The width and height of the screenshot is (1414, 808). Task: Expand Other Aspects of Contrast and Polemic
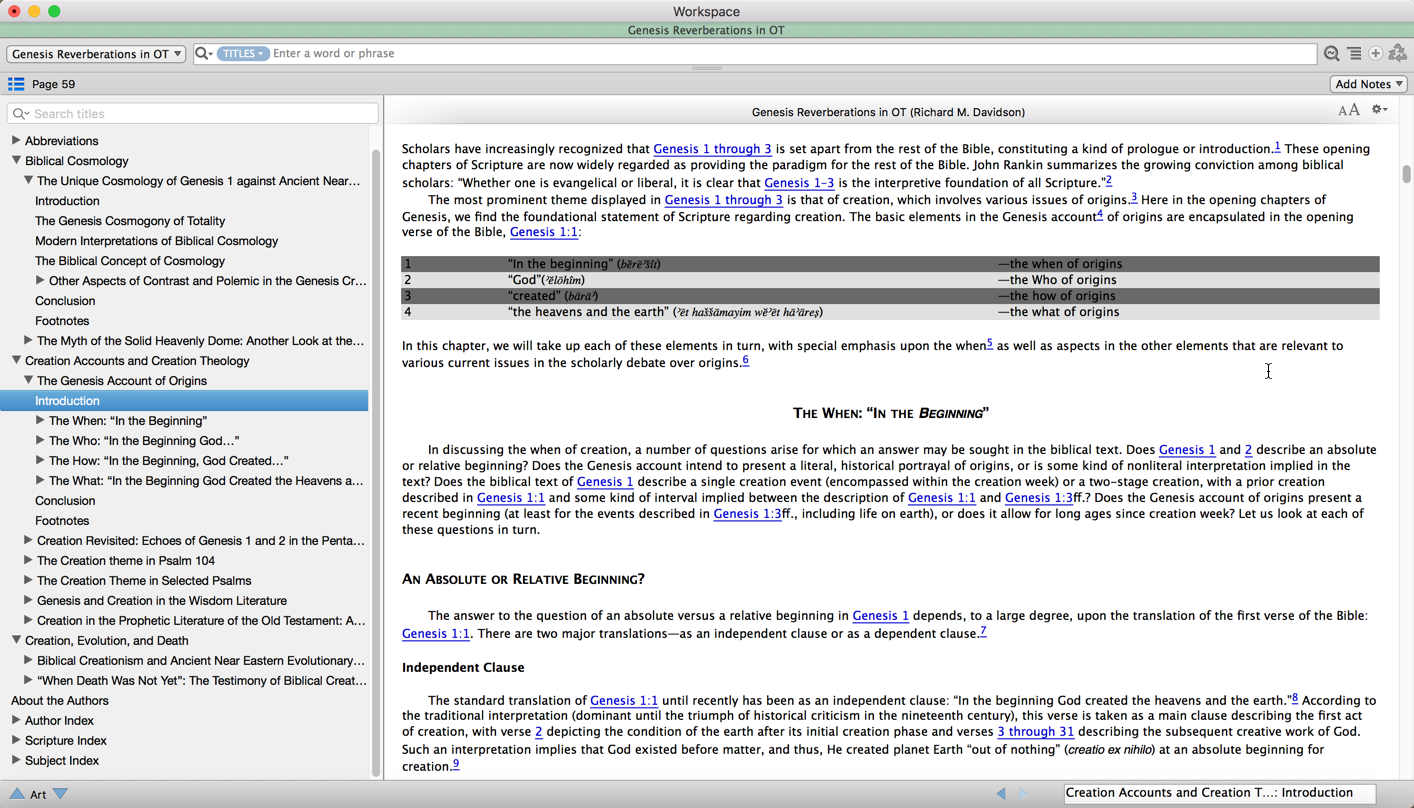[40, 281]
